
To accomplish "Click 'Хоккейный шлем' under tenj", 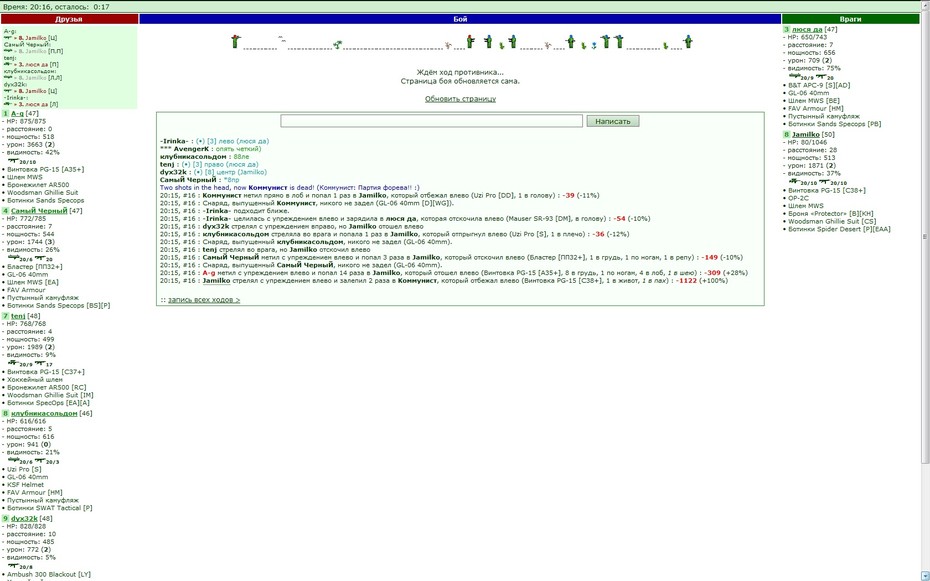I will point(34,379).
